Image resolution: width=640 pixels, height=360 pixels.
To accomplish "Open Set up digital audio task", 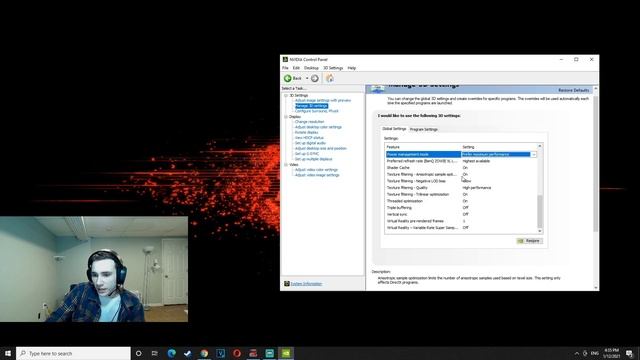I will [310, 143].
